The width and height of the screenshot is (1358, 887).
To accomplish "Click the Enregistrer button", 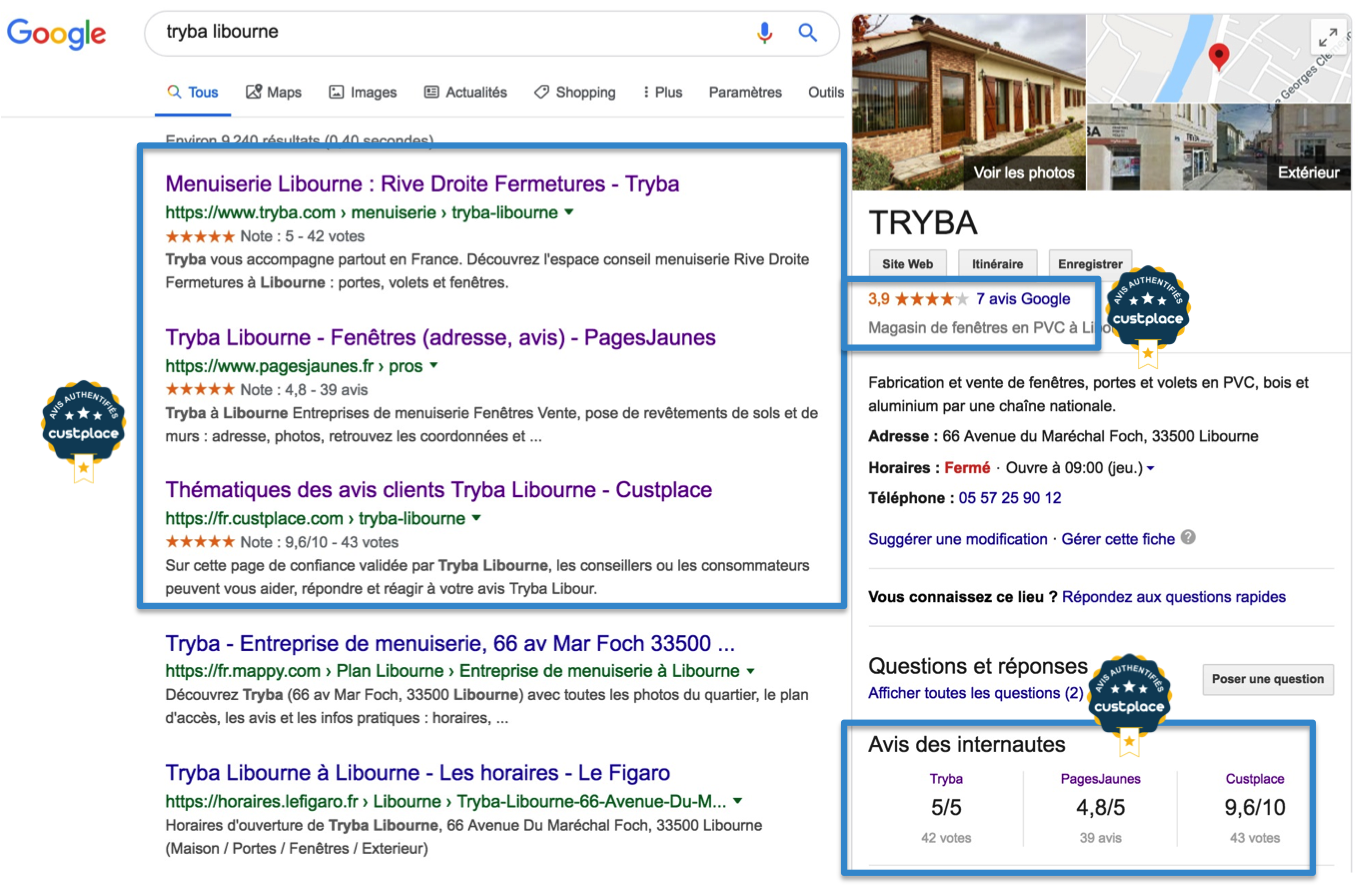I will pos(1091,264).
